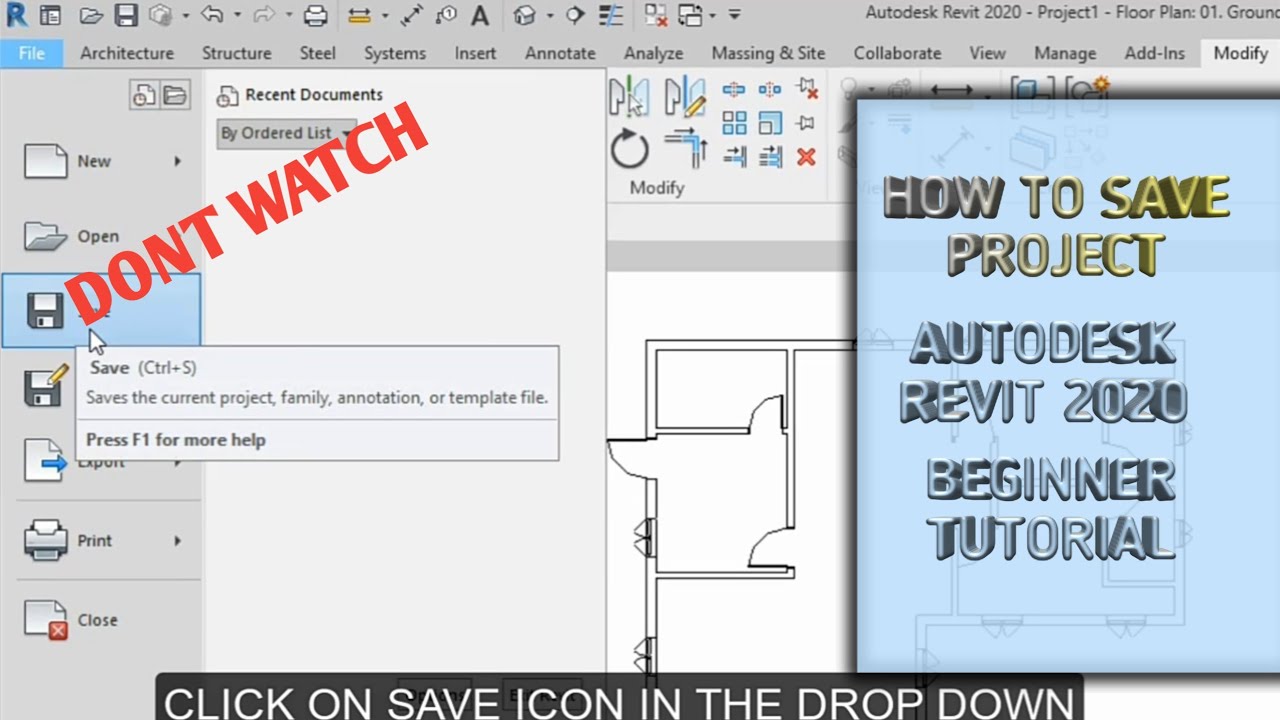Click the Print icon in toolbar

(315, 15)
